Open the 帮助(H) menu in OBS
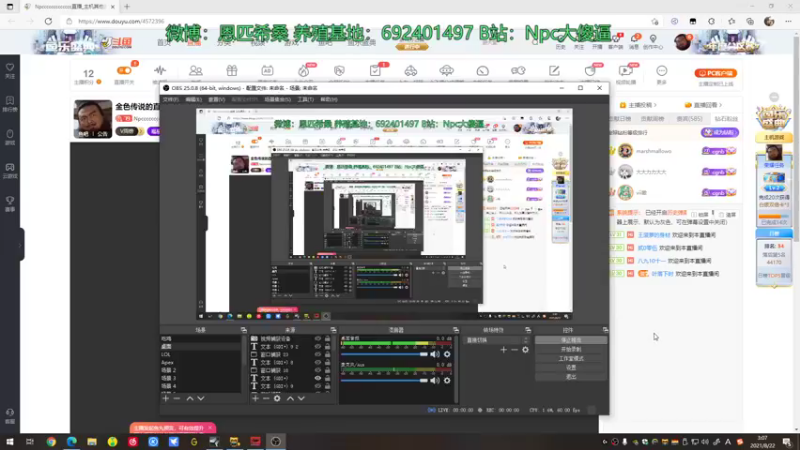 tap(329, 99)
